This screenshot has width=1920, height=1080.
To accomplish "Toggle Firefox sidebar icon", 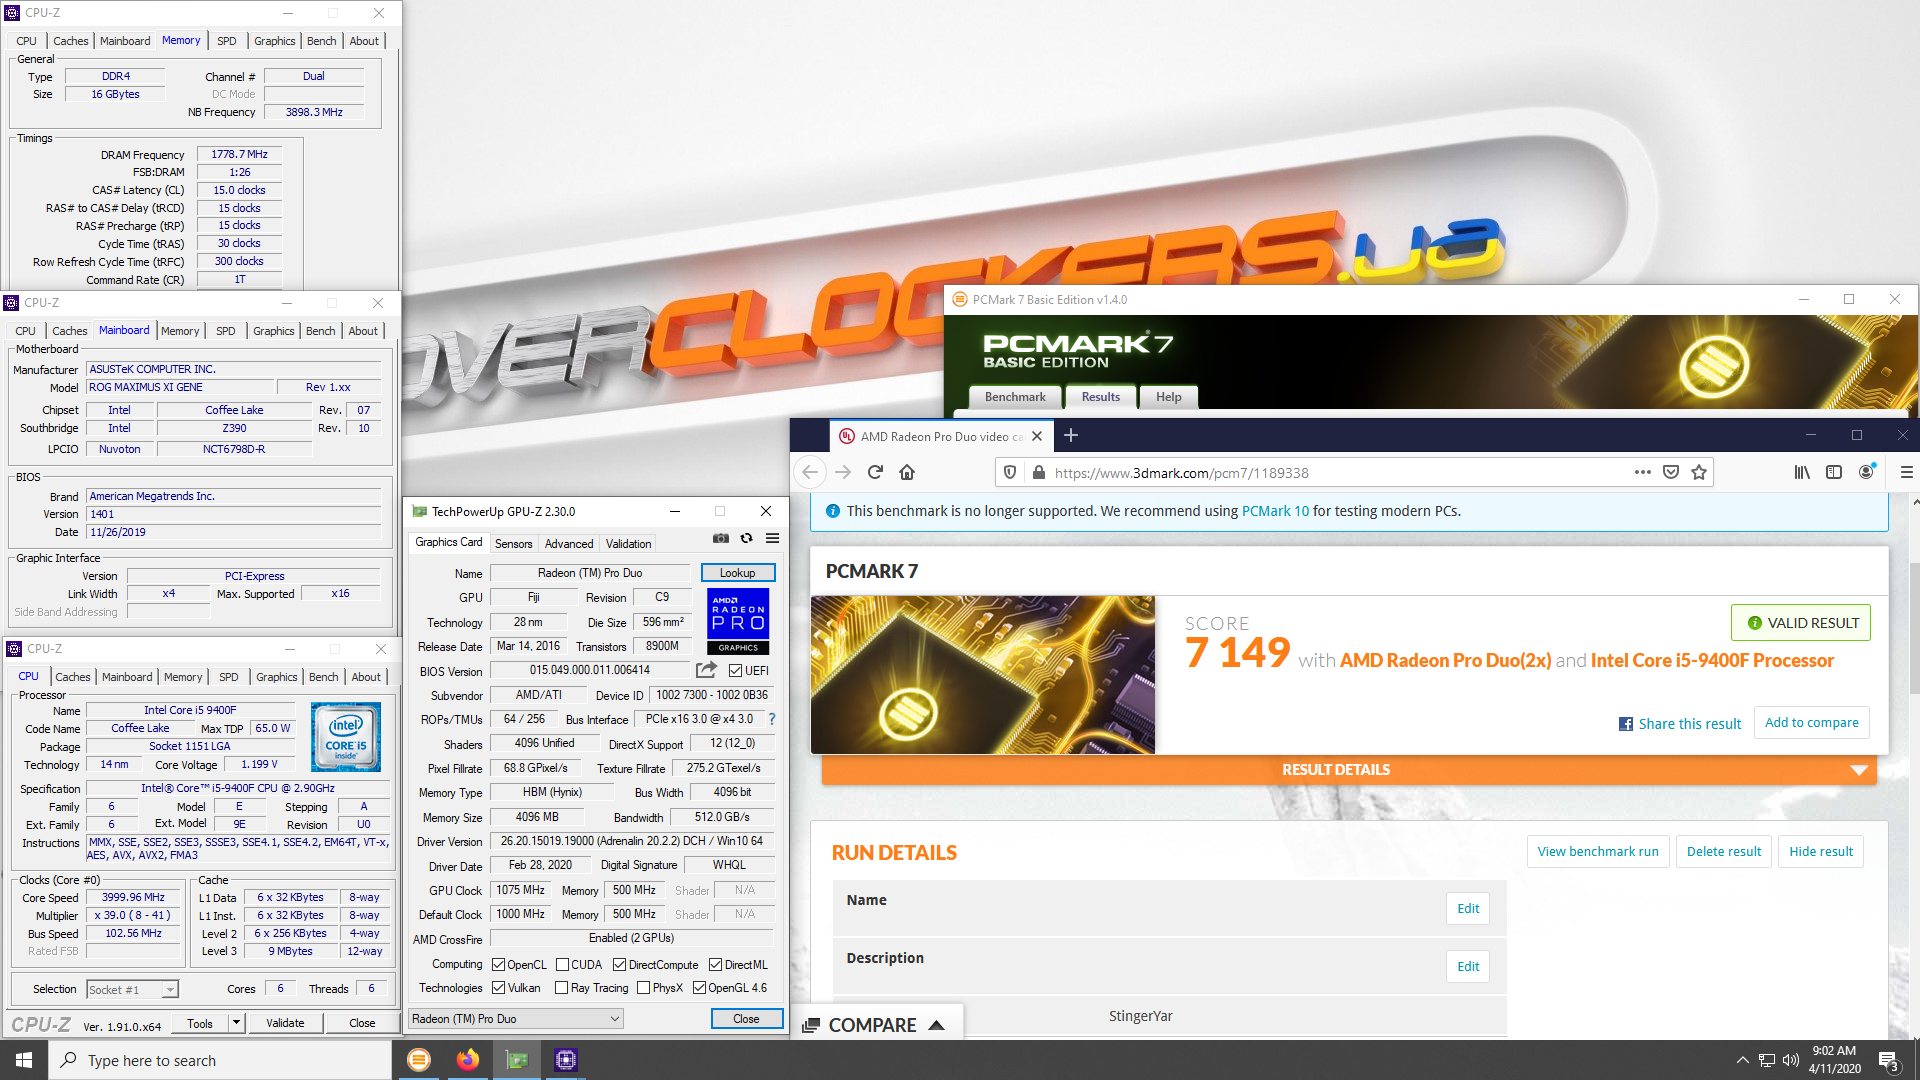I will [1834, 472].
